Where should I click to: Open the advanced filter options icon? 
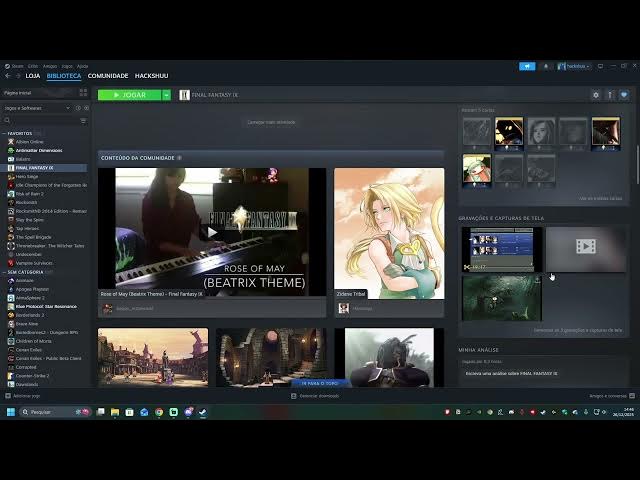[x=83, y=121]
